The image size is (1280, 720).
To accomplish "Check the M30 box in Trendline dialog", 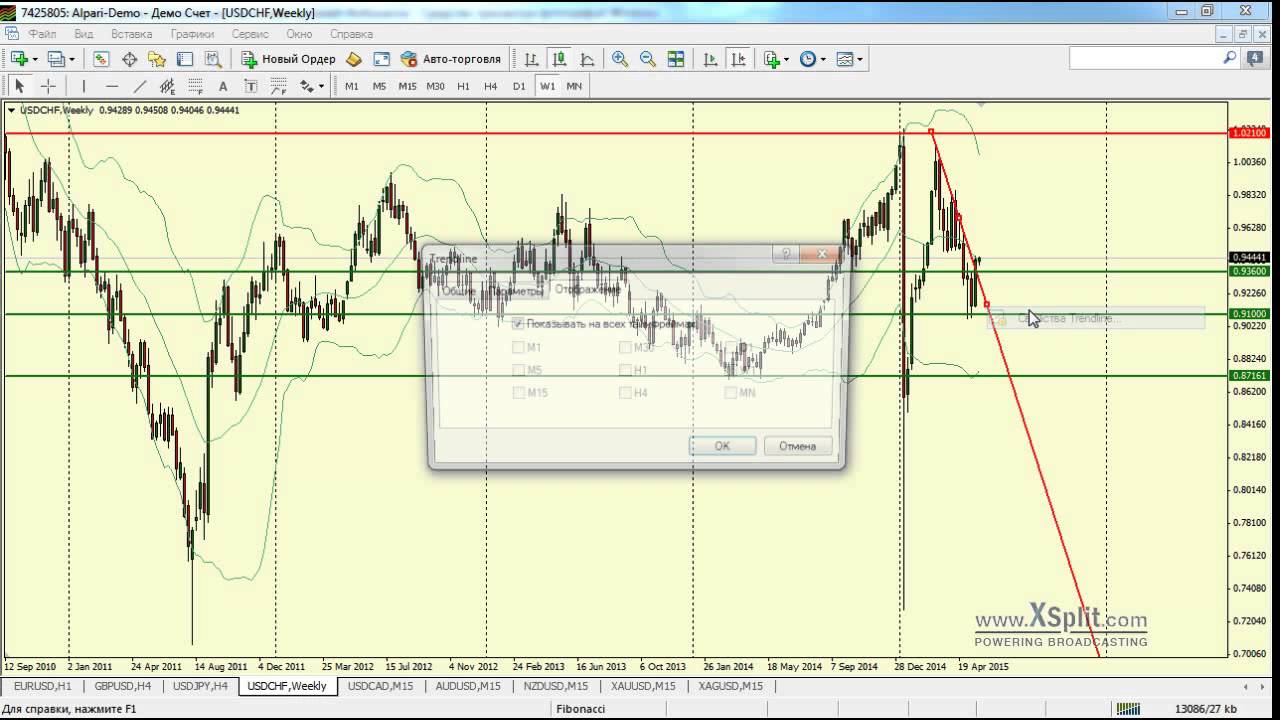I will click(x=625, y=347).
